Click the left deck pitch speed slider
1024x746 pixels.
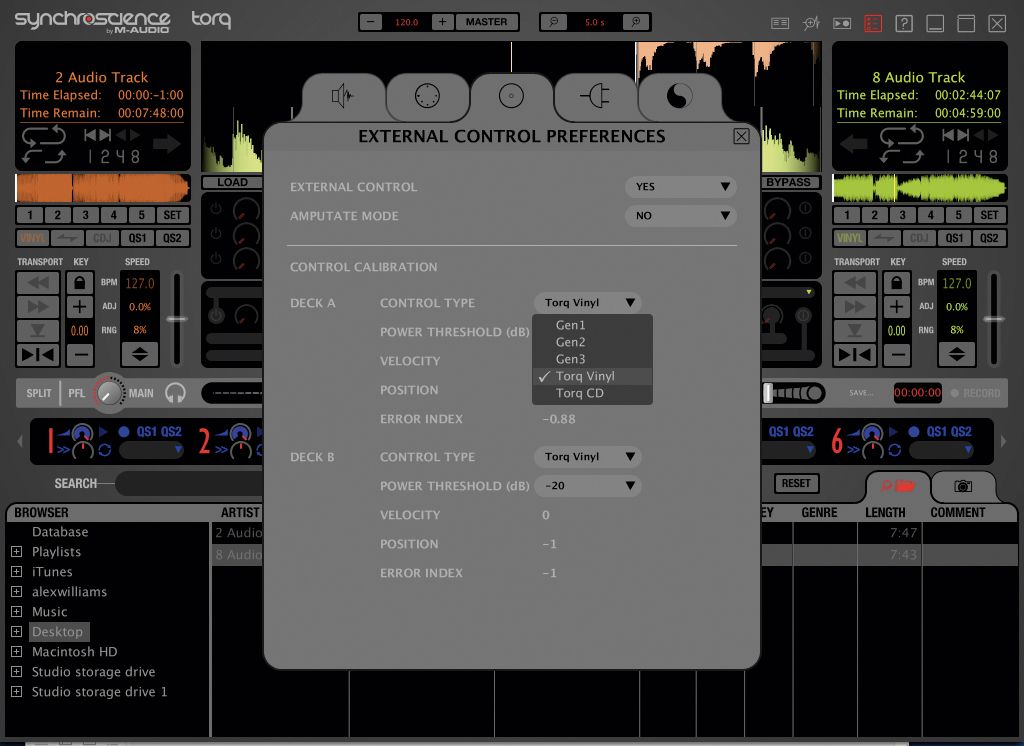click(176, 319)
